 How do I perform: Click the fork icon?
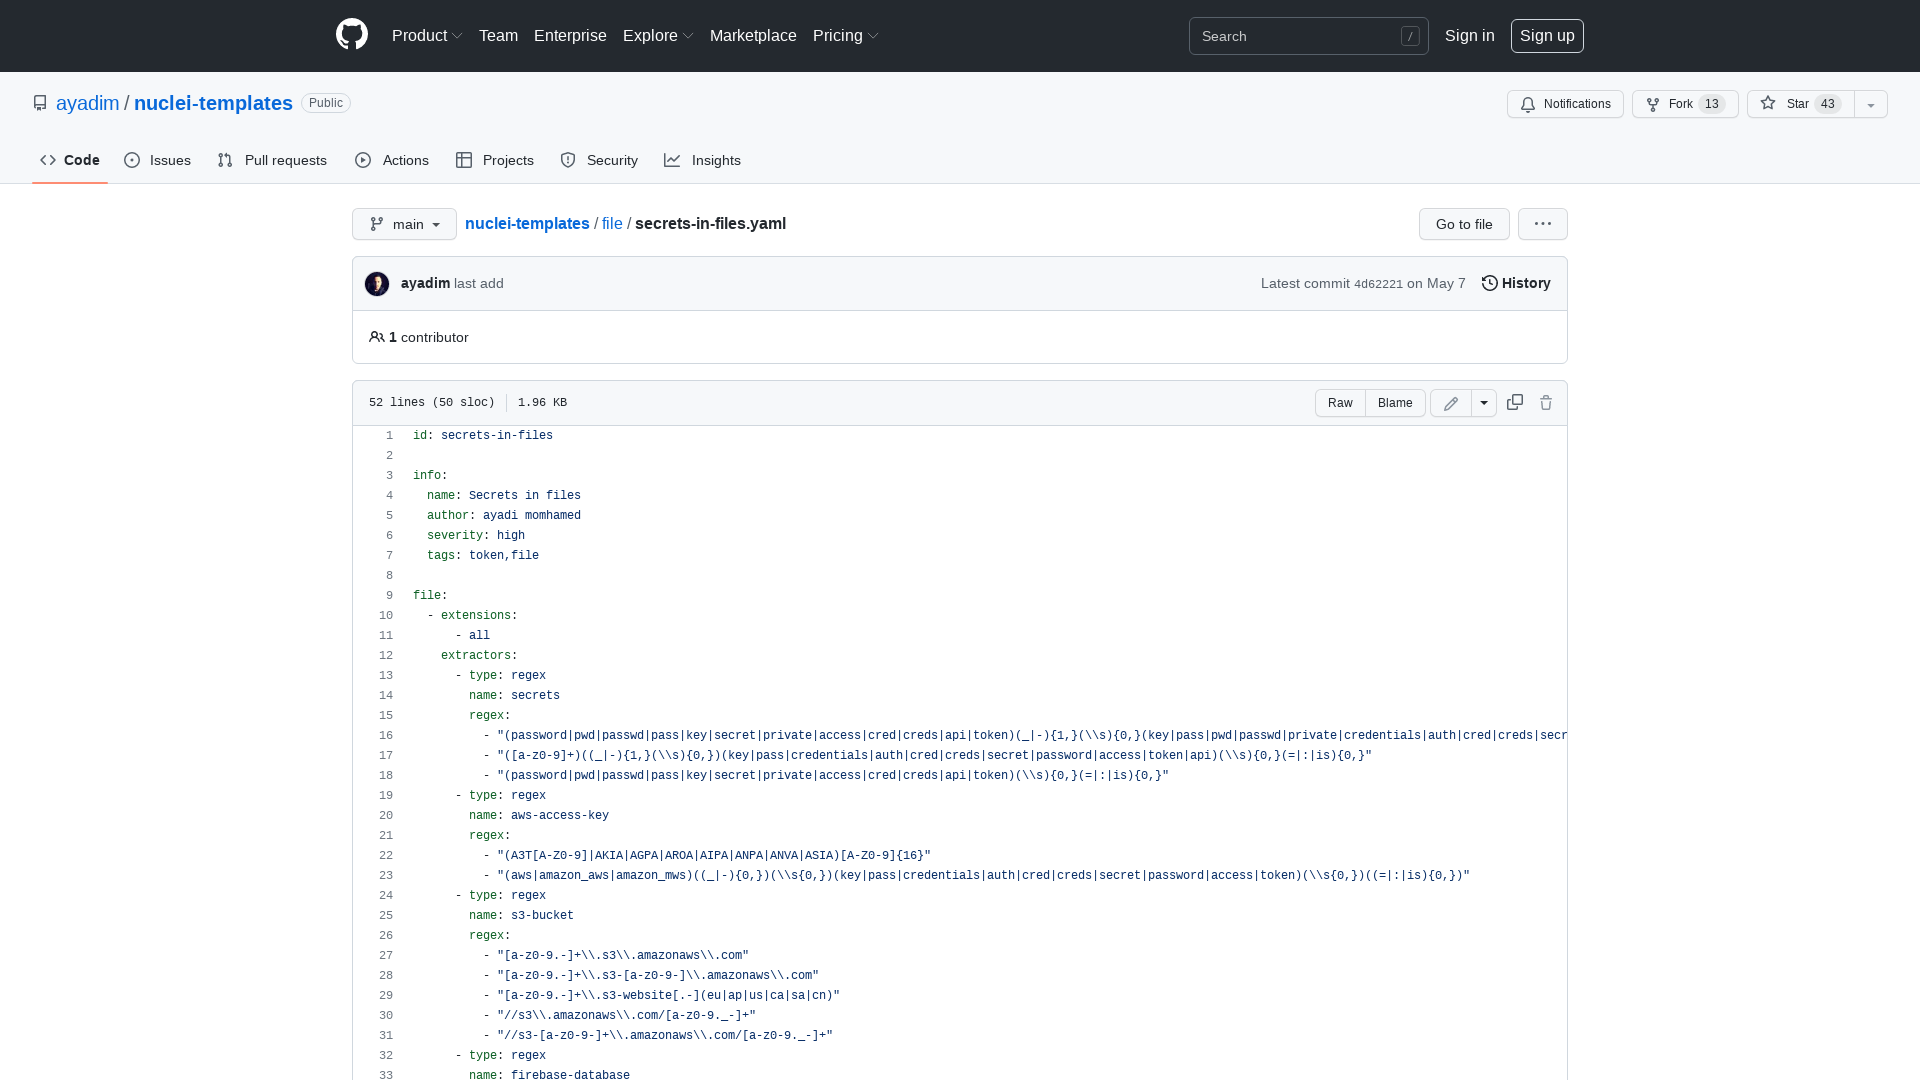point(1653,104)
